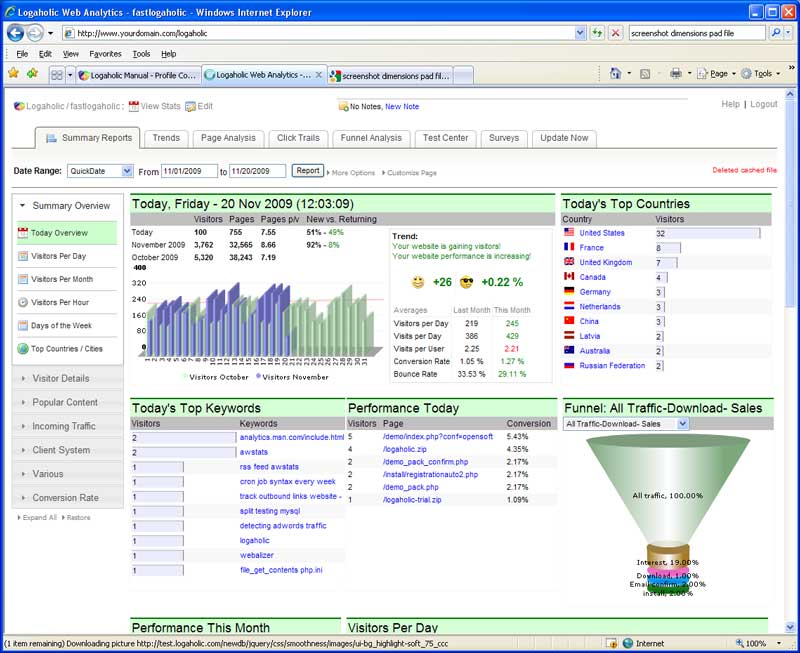
Task: Click the Print icon
Action: 676,73
